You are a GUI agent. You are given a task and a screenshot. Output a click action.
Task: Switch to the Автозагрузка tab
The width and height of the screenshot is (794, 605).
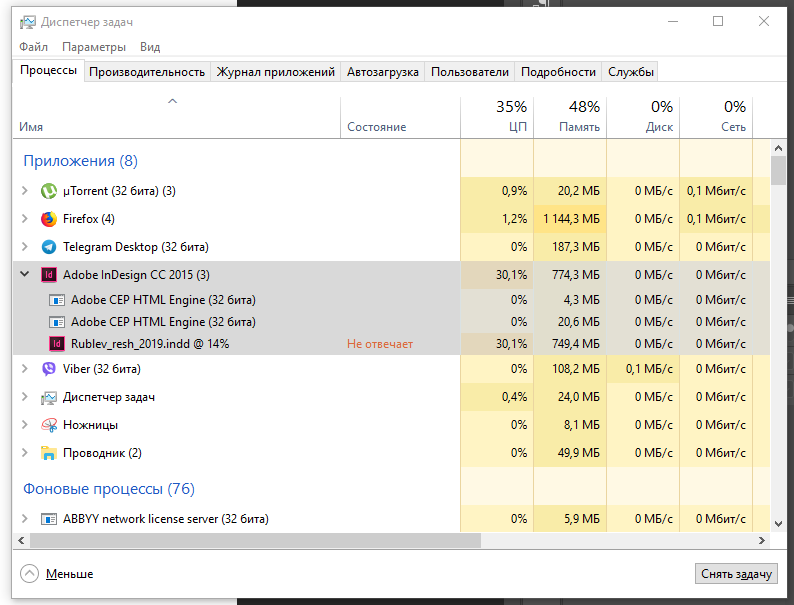click(x=383, y=72)
